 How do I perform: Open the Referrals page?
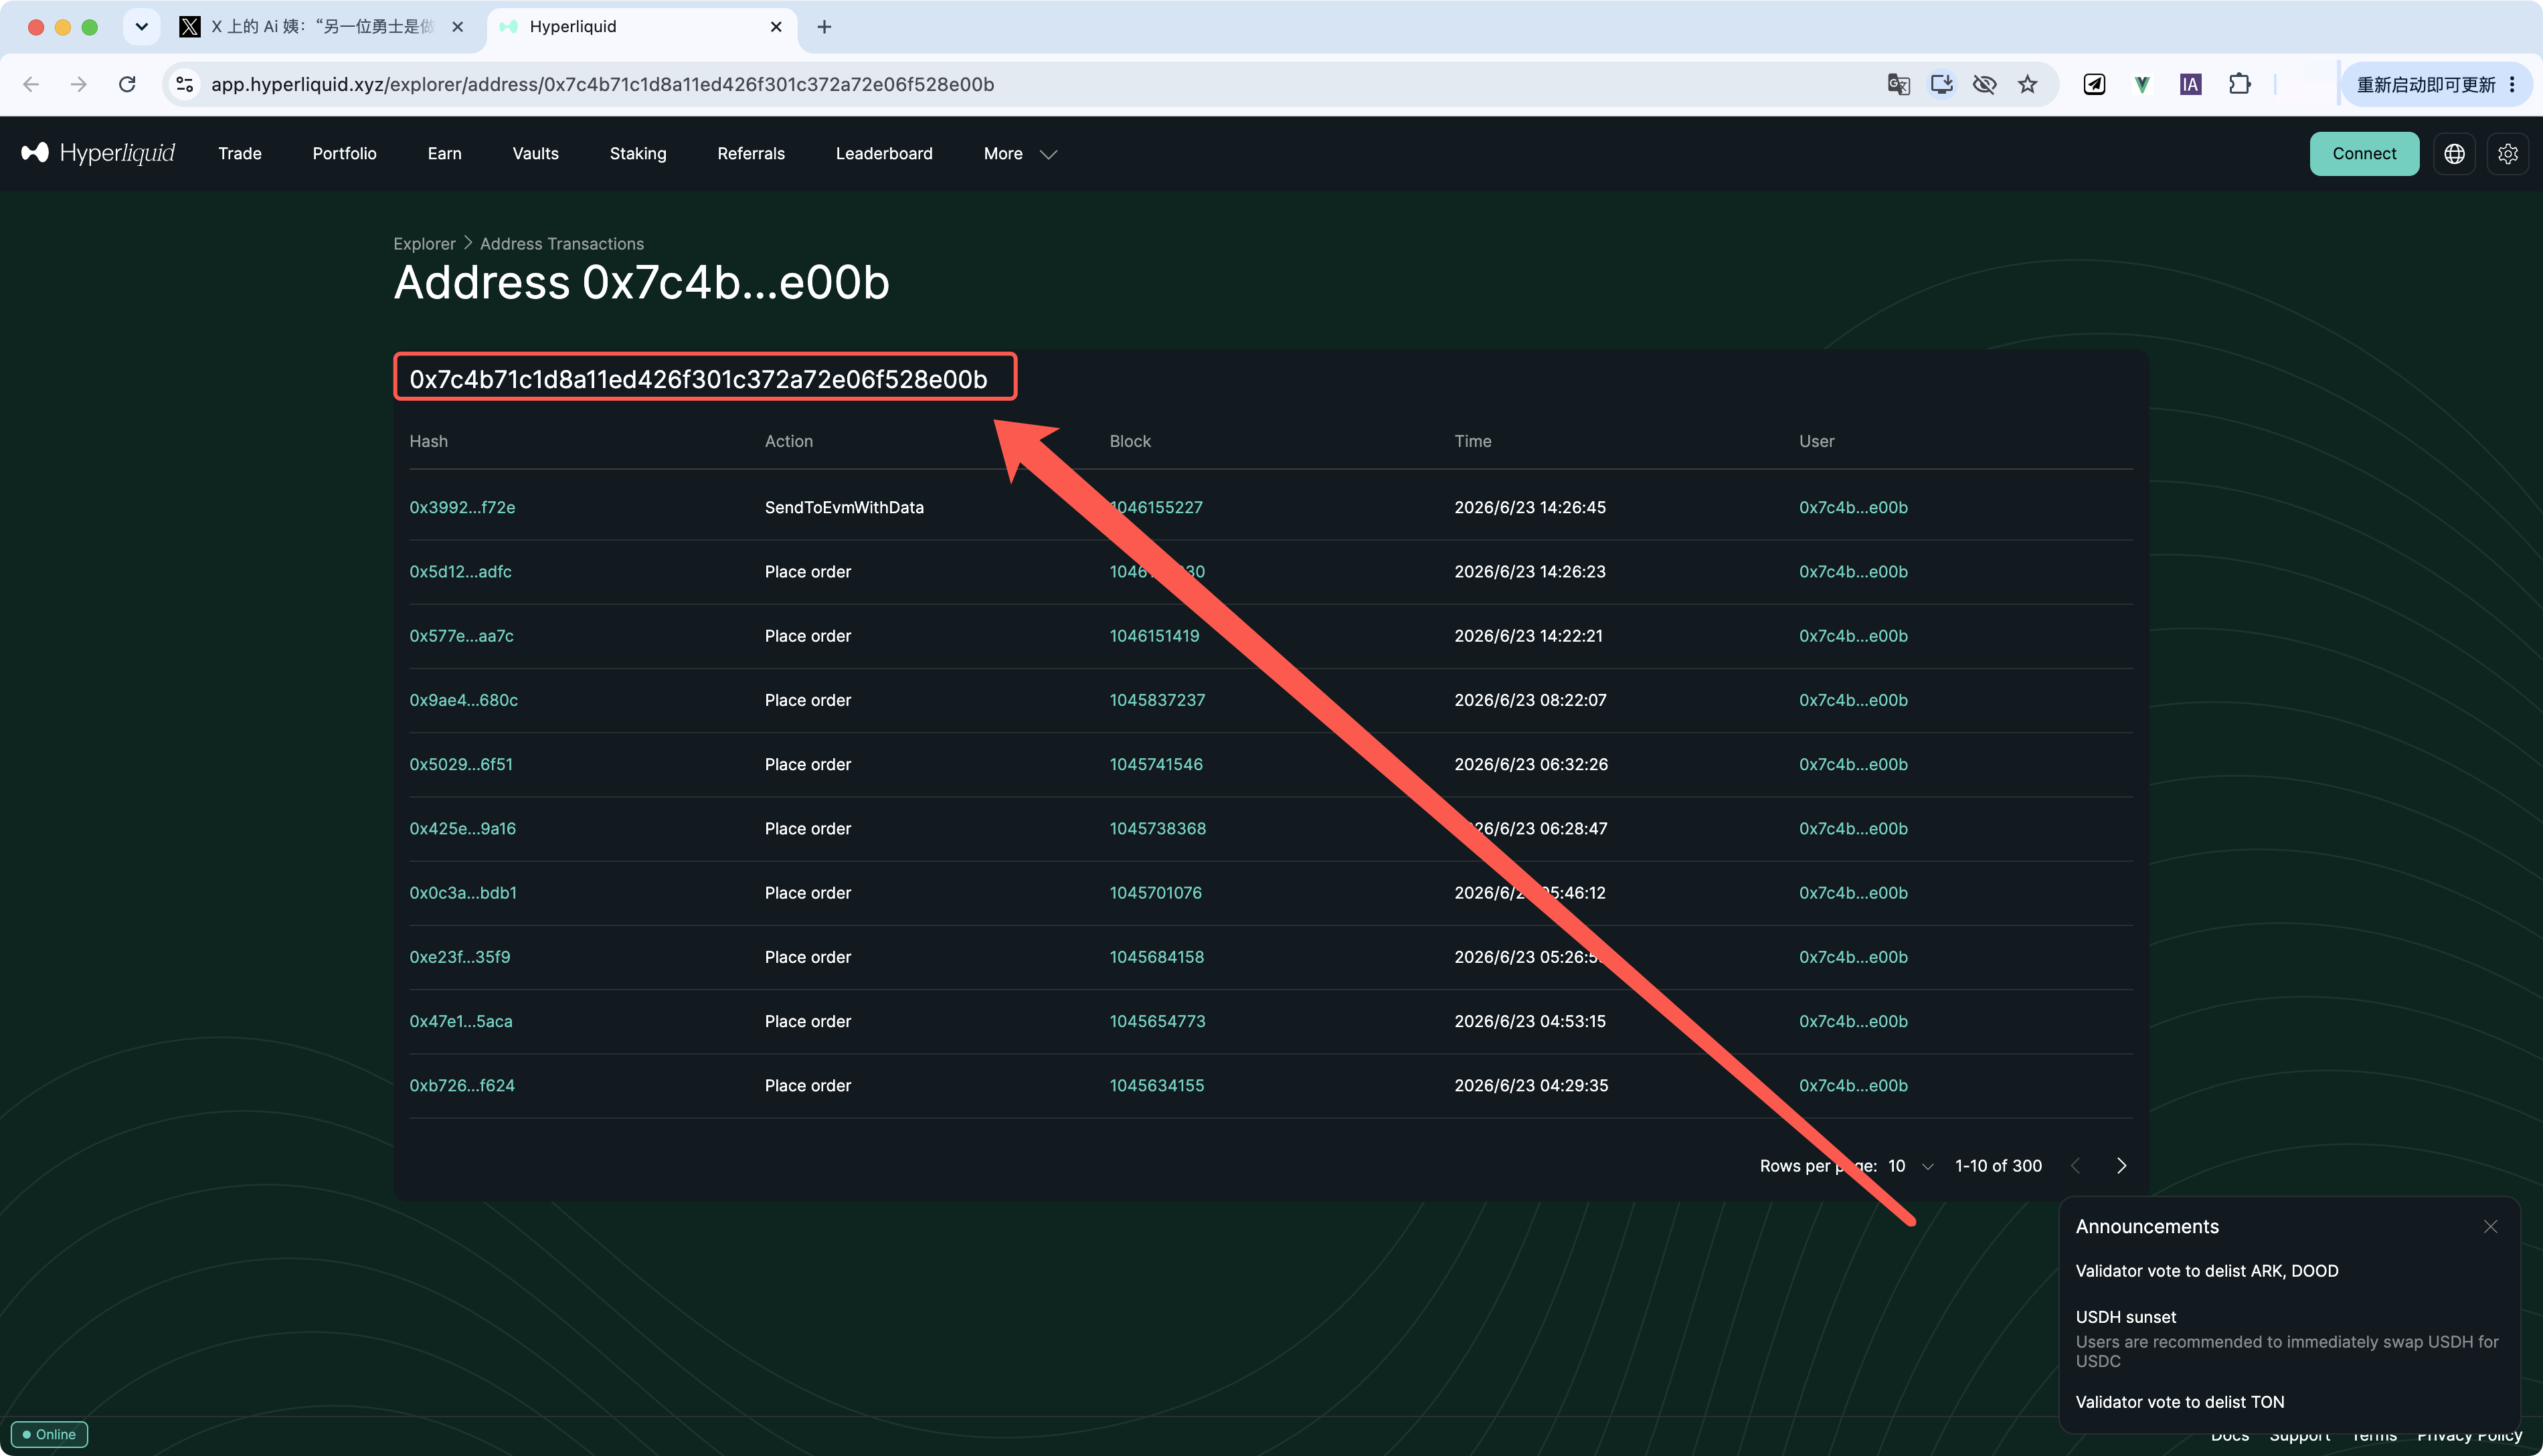click(751, 154)
